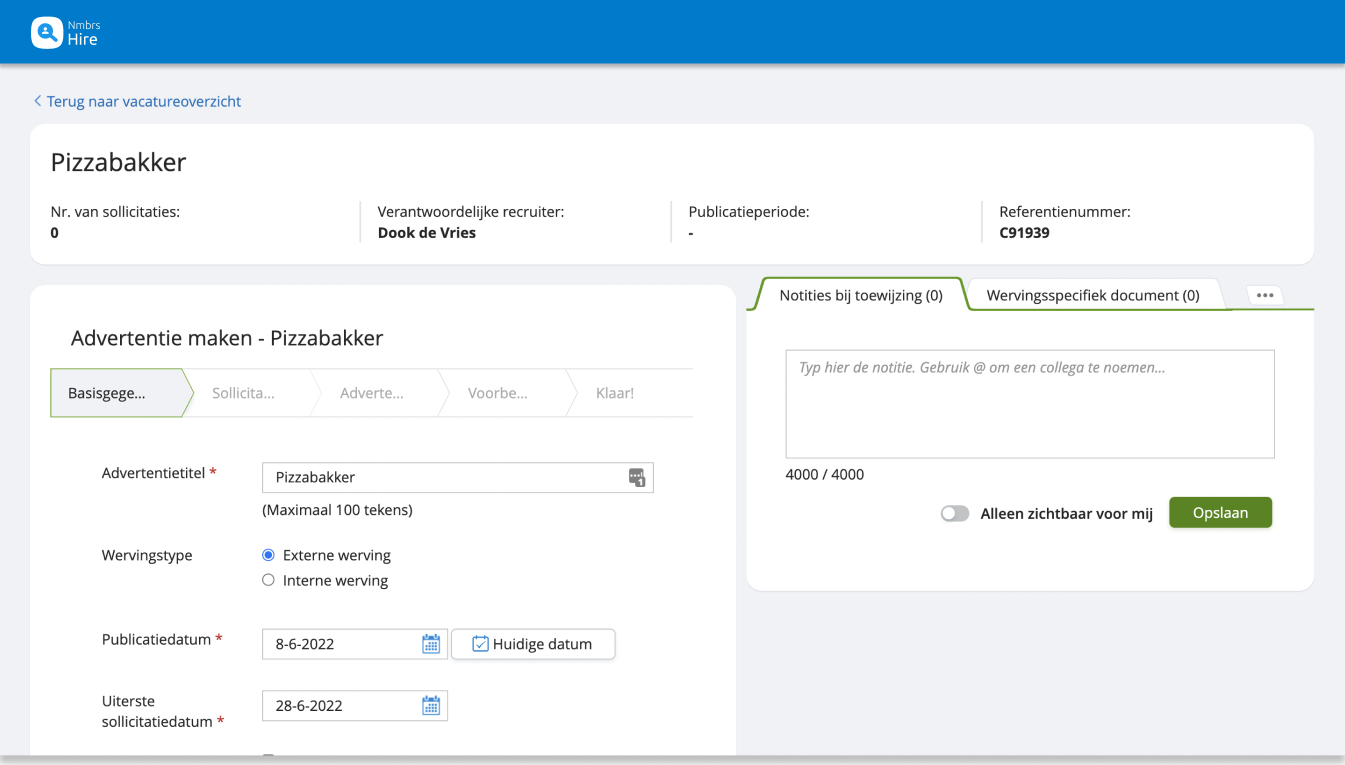This screenshot has width=1345, height=765.
Task: Click the Huidige datum button
Action: (x=533, y=644)
